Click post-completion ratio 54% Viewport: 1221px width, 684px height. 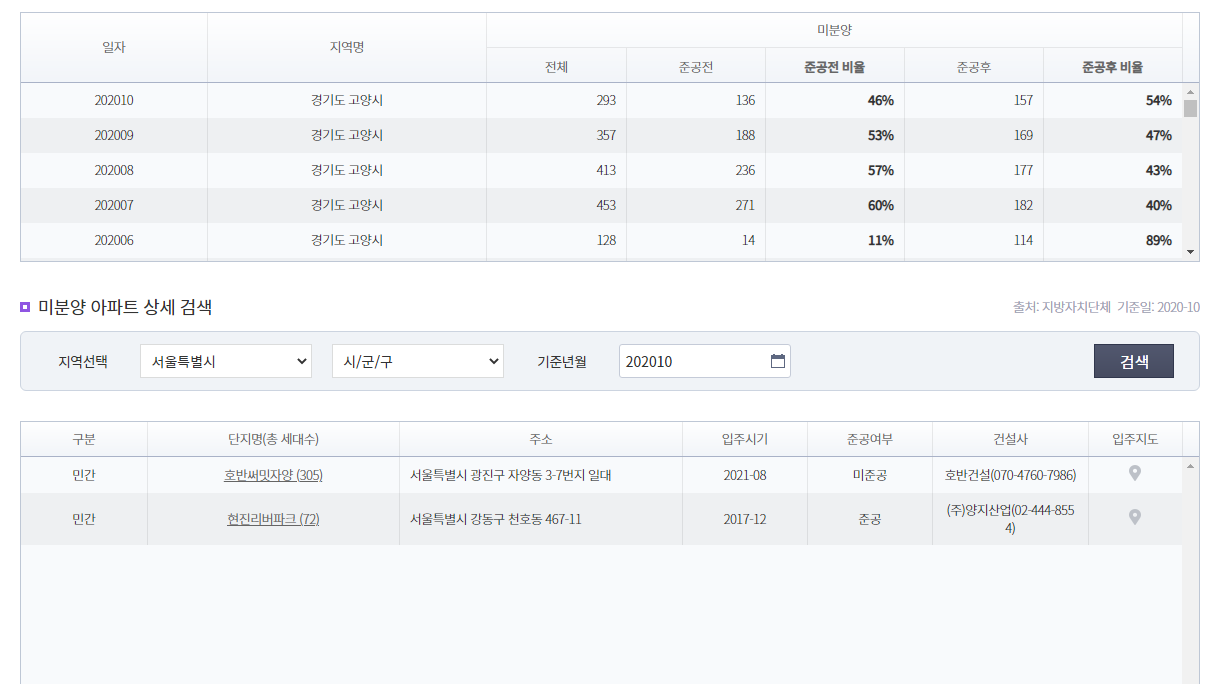coord(1159,100)
